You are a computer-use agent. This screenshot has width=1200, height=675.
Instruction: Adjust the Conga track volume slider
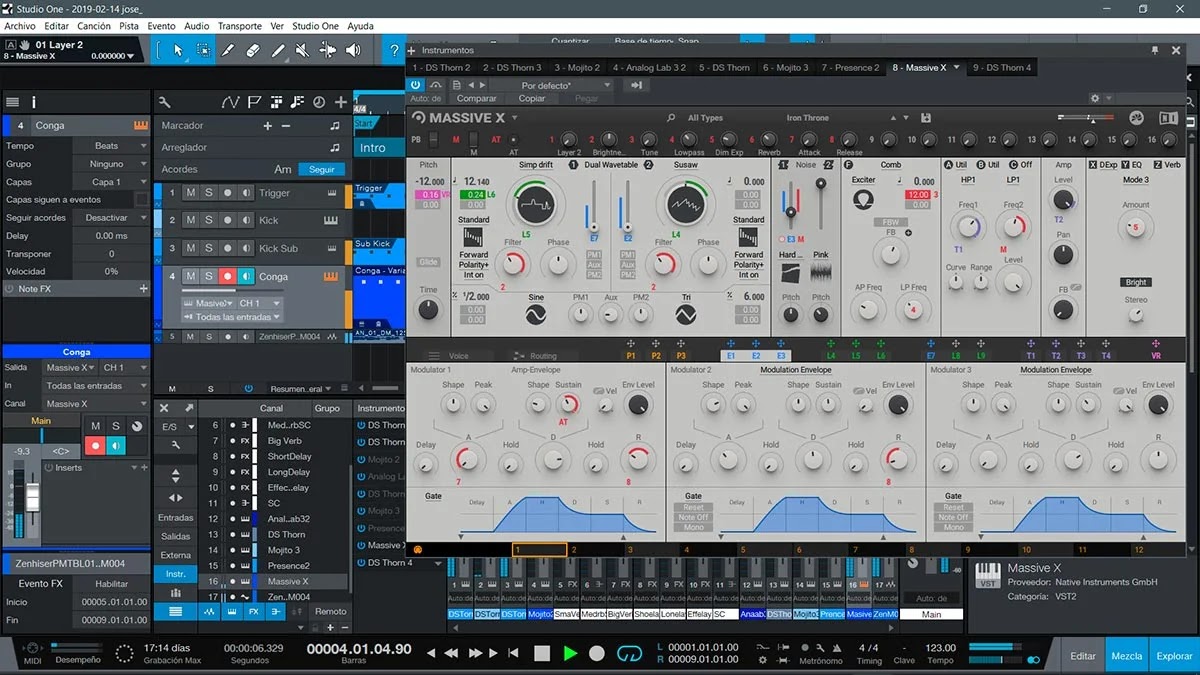coord(231,290)
